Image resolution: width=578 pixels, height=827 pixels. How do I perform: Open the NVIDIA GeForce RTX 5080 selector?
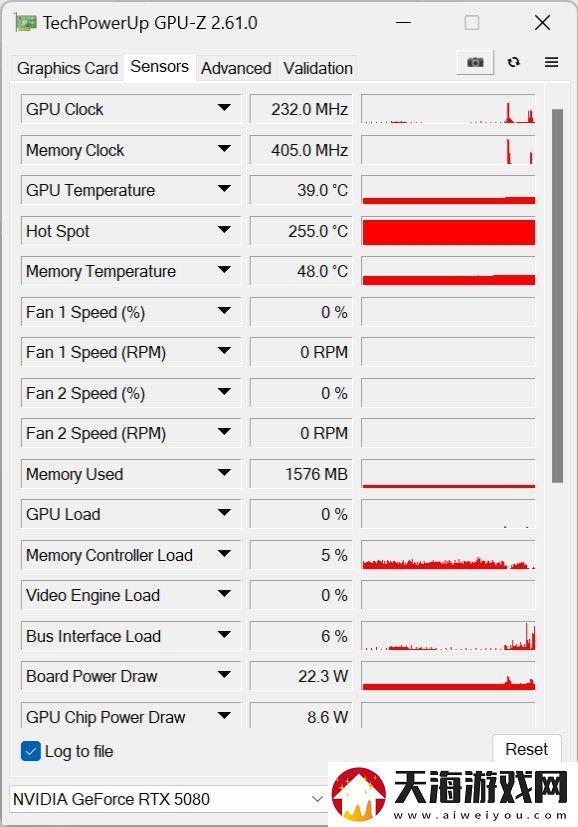coord(168,799)
